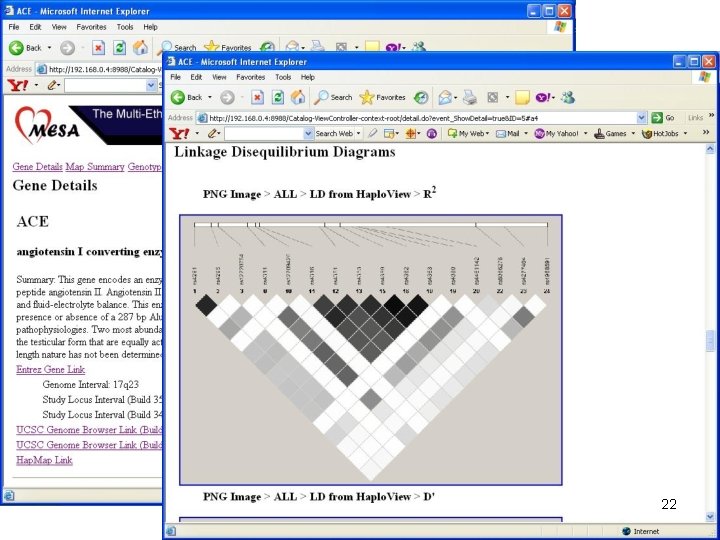Open Tools menu in rear window
The height and width of the screenshot is (540, 720).
coord(125,27)
